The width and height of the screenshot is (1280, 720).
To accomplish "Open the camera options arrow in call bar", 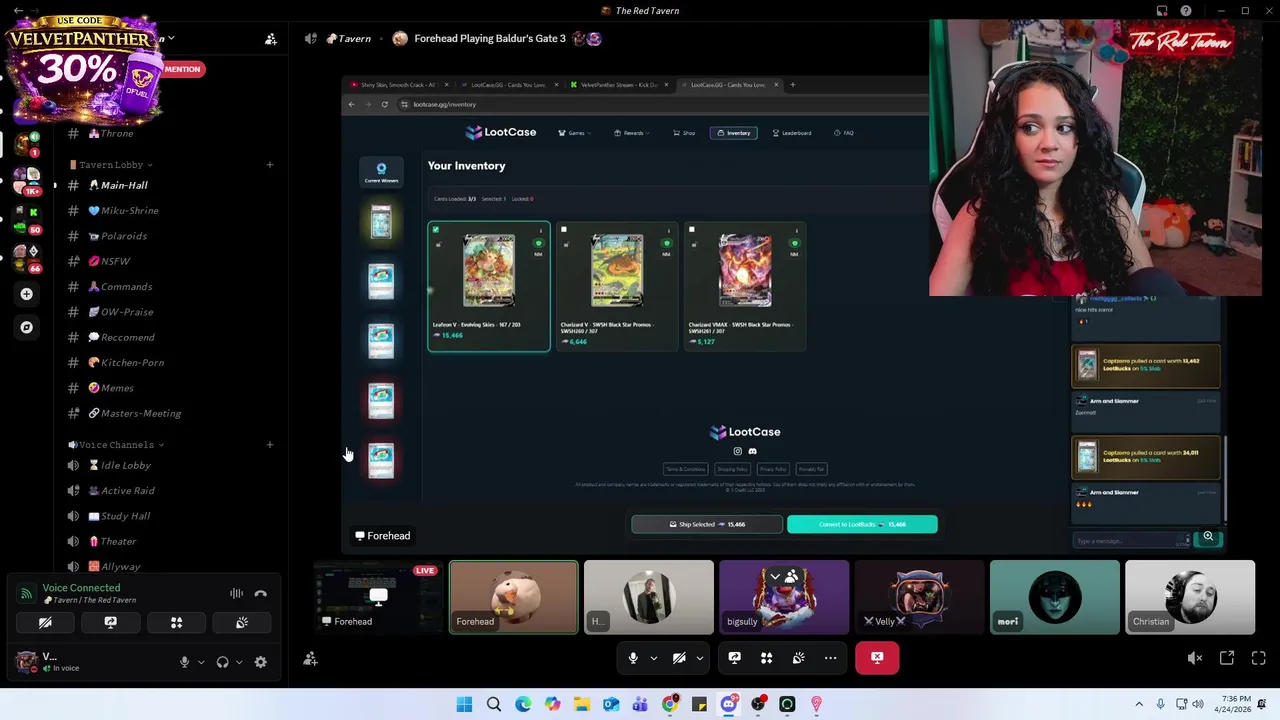I will tap(700, 658).
